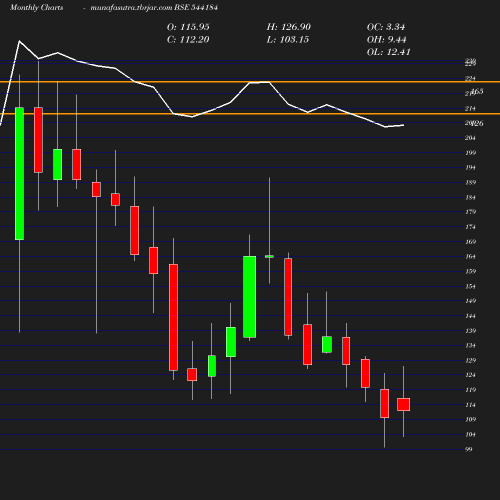Click the lower orange horizontal level line
The width and height of the screenshot is (500, 500).
click(250, 114)
